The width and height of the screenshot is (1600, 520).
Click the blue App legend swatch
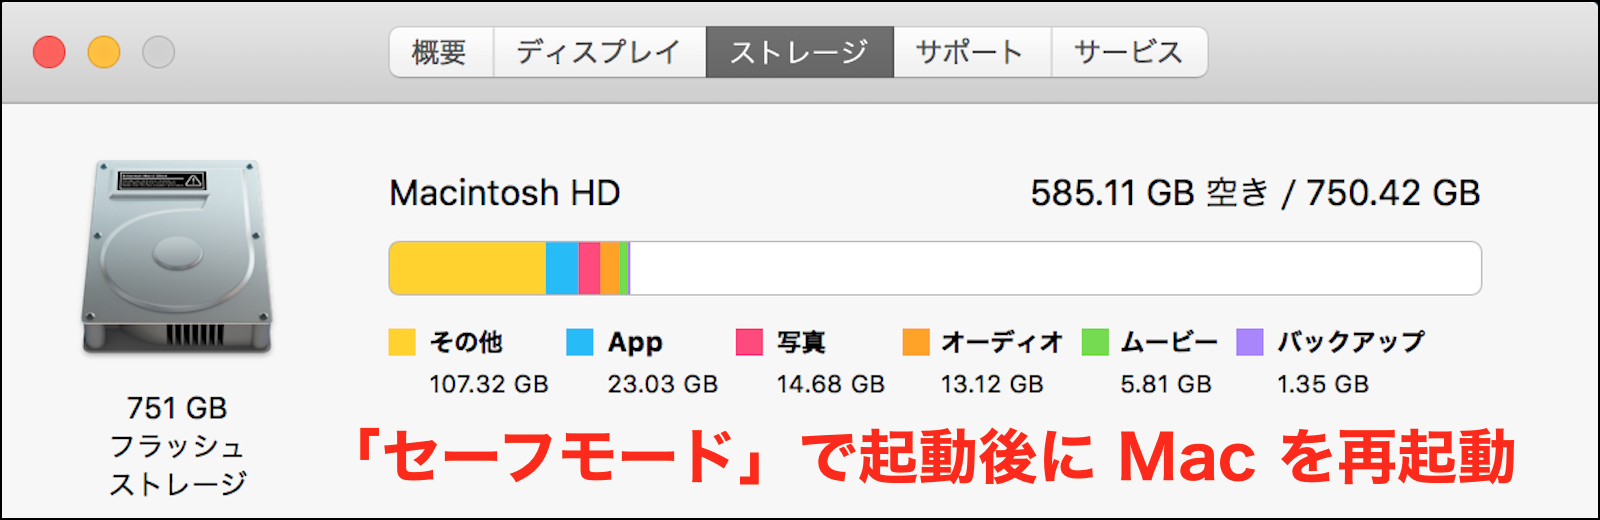click(x=579, y=342)
